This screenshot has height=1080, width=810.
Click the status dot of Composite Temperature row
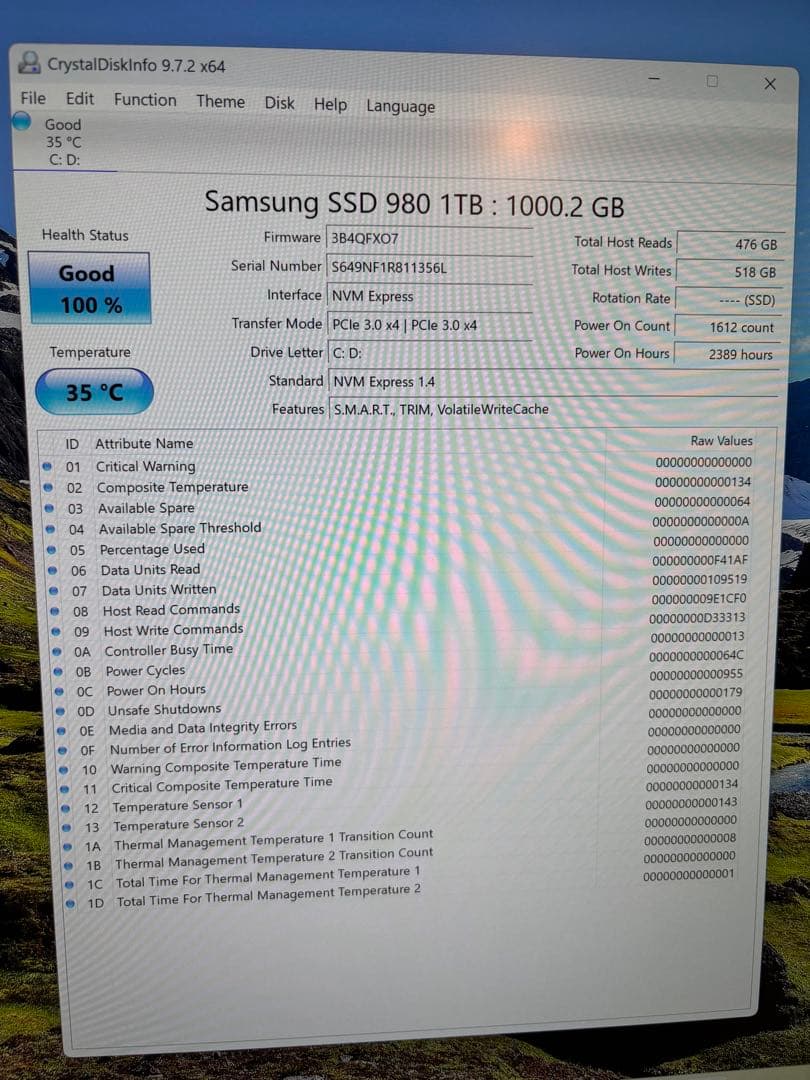(48, 487)
